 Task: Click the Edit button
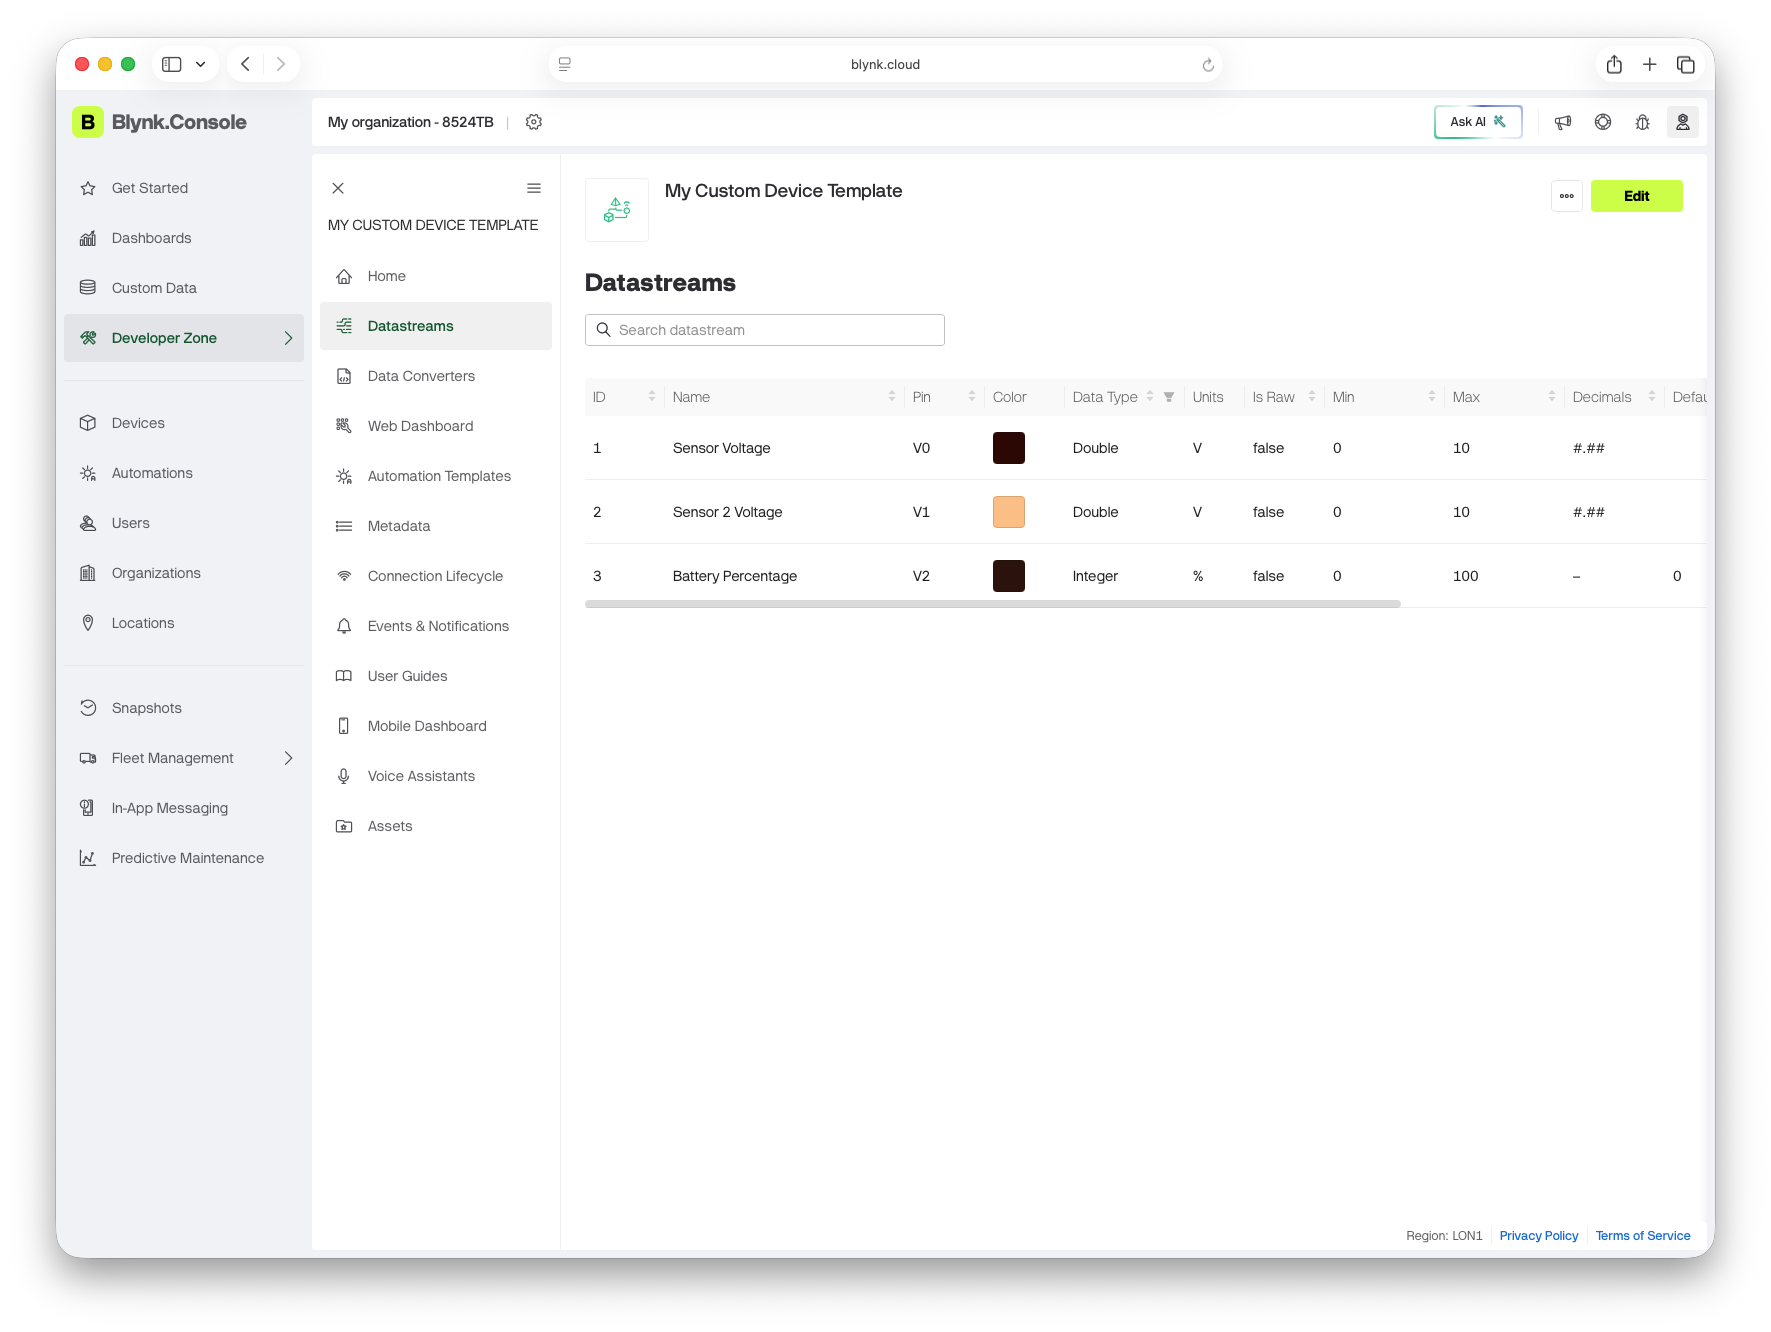(1637, 196)
